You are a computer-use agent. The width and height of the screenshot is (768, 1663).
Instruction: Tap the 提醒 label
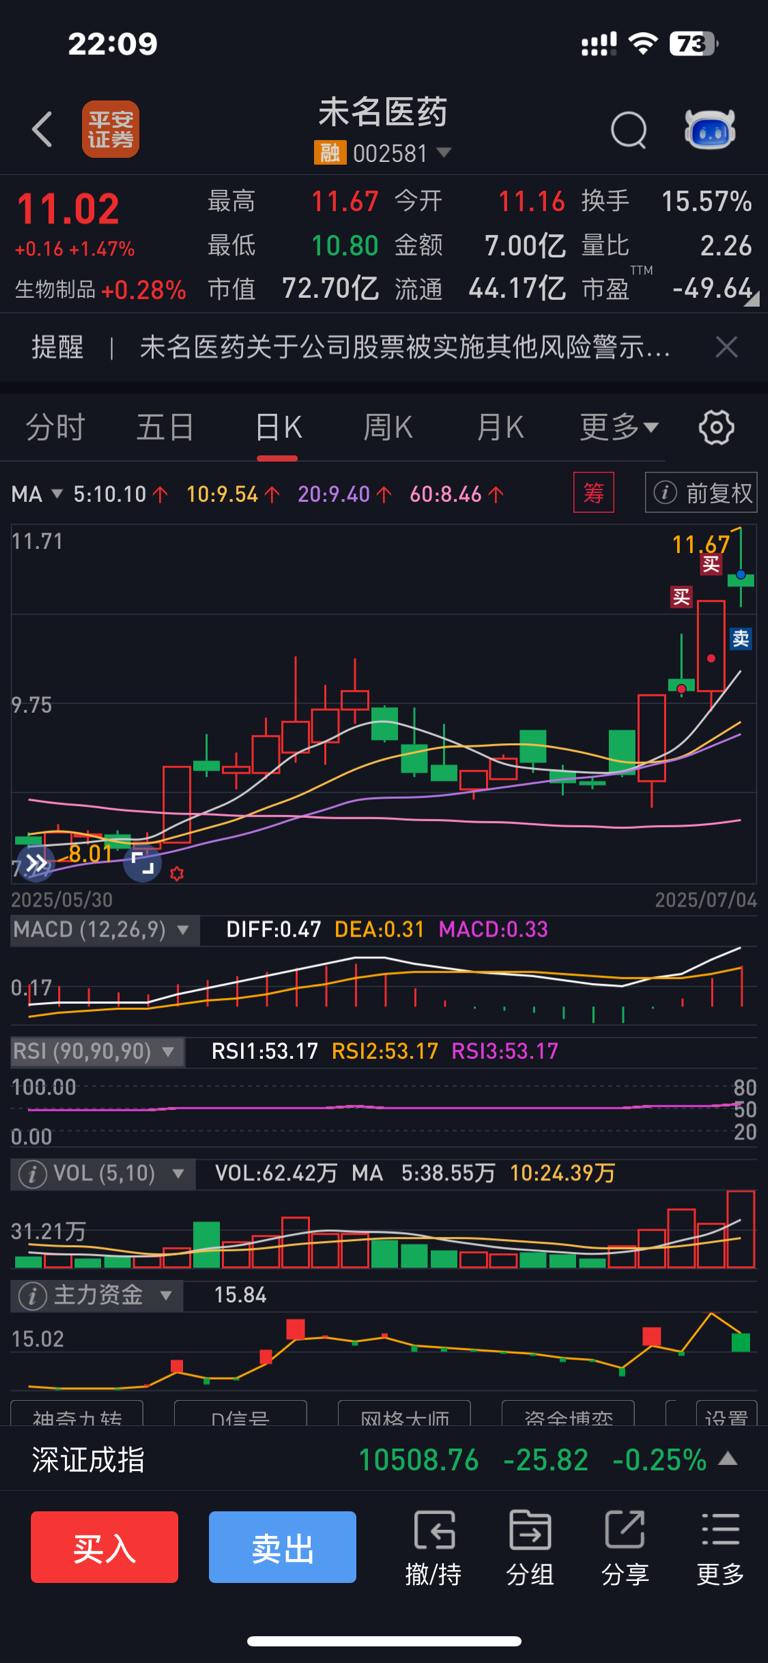pyautogui.click(x=57, y=347)
